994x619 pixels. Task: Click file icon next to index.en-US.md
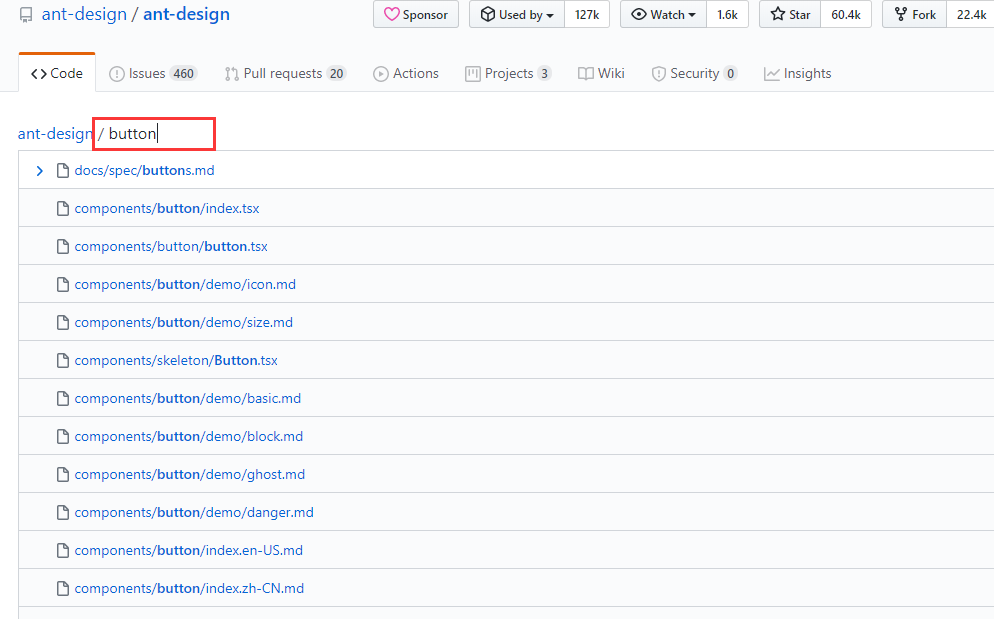tap(63, 551)
